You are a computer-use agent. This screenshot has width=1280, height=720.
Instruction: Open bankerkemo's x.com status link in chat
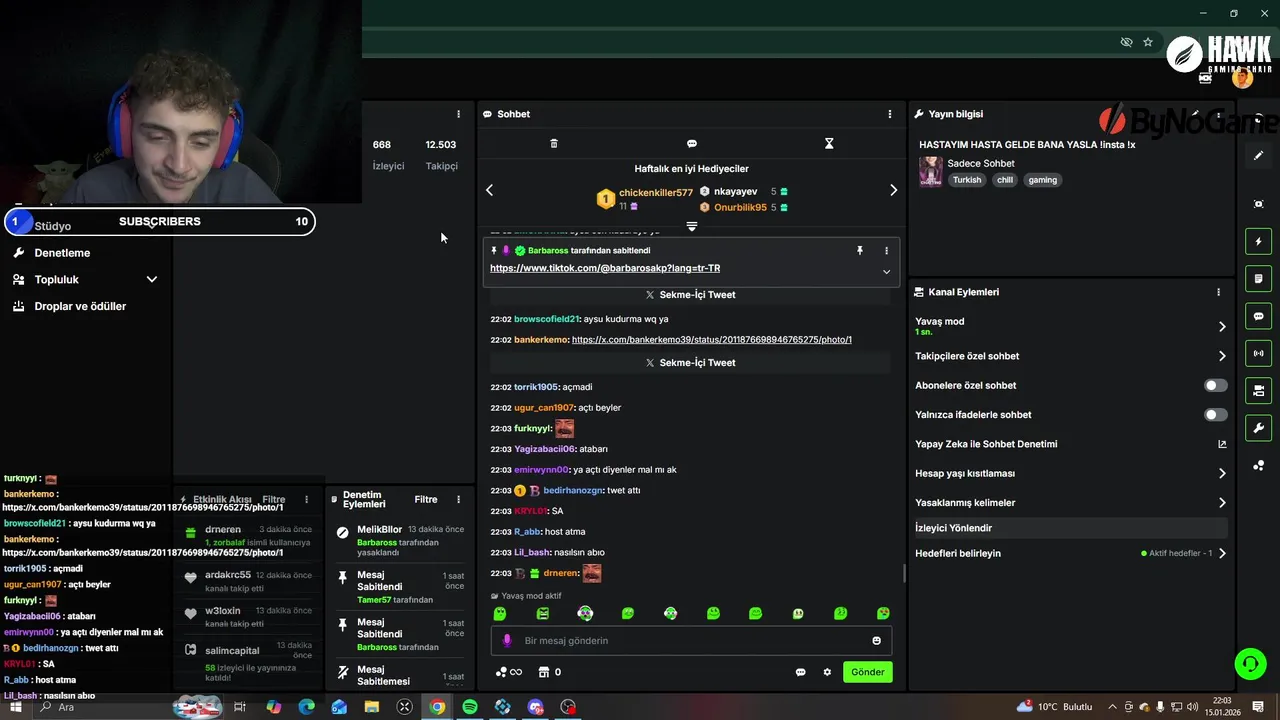click(x=712, y=340)
